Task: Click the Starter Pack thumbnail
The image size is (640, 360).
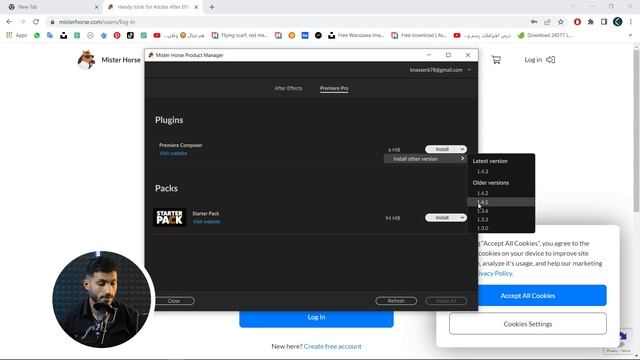Action: coord(169,217)
